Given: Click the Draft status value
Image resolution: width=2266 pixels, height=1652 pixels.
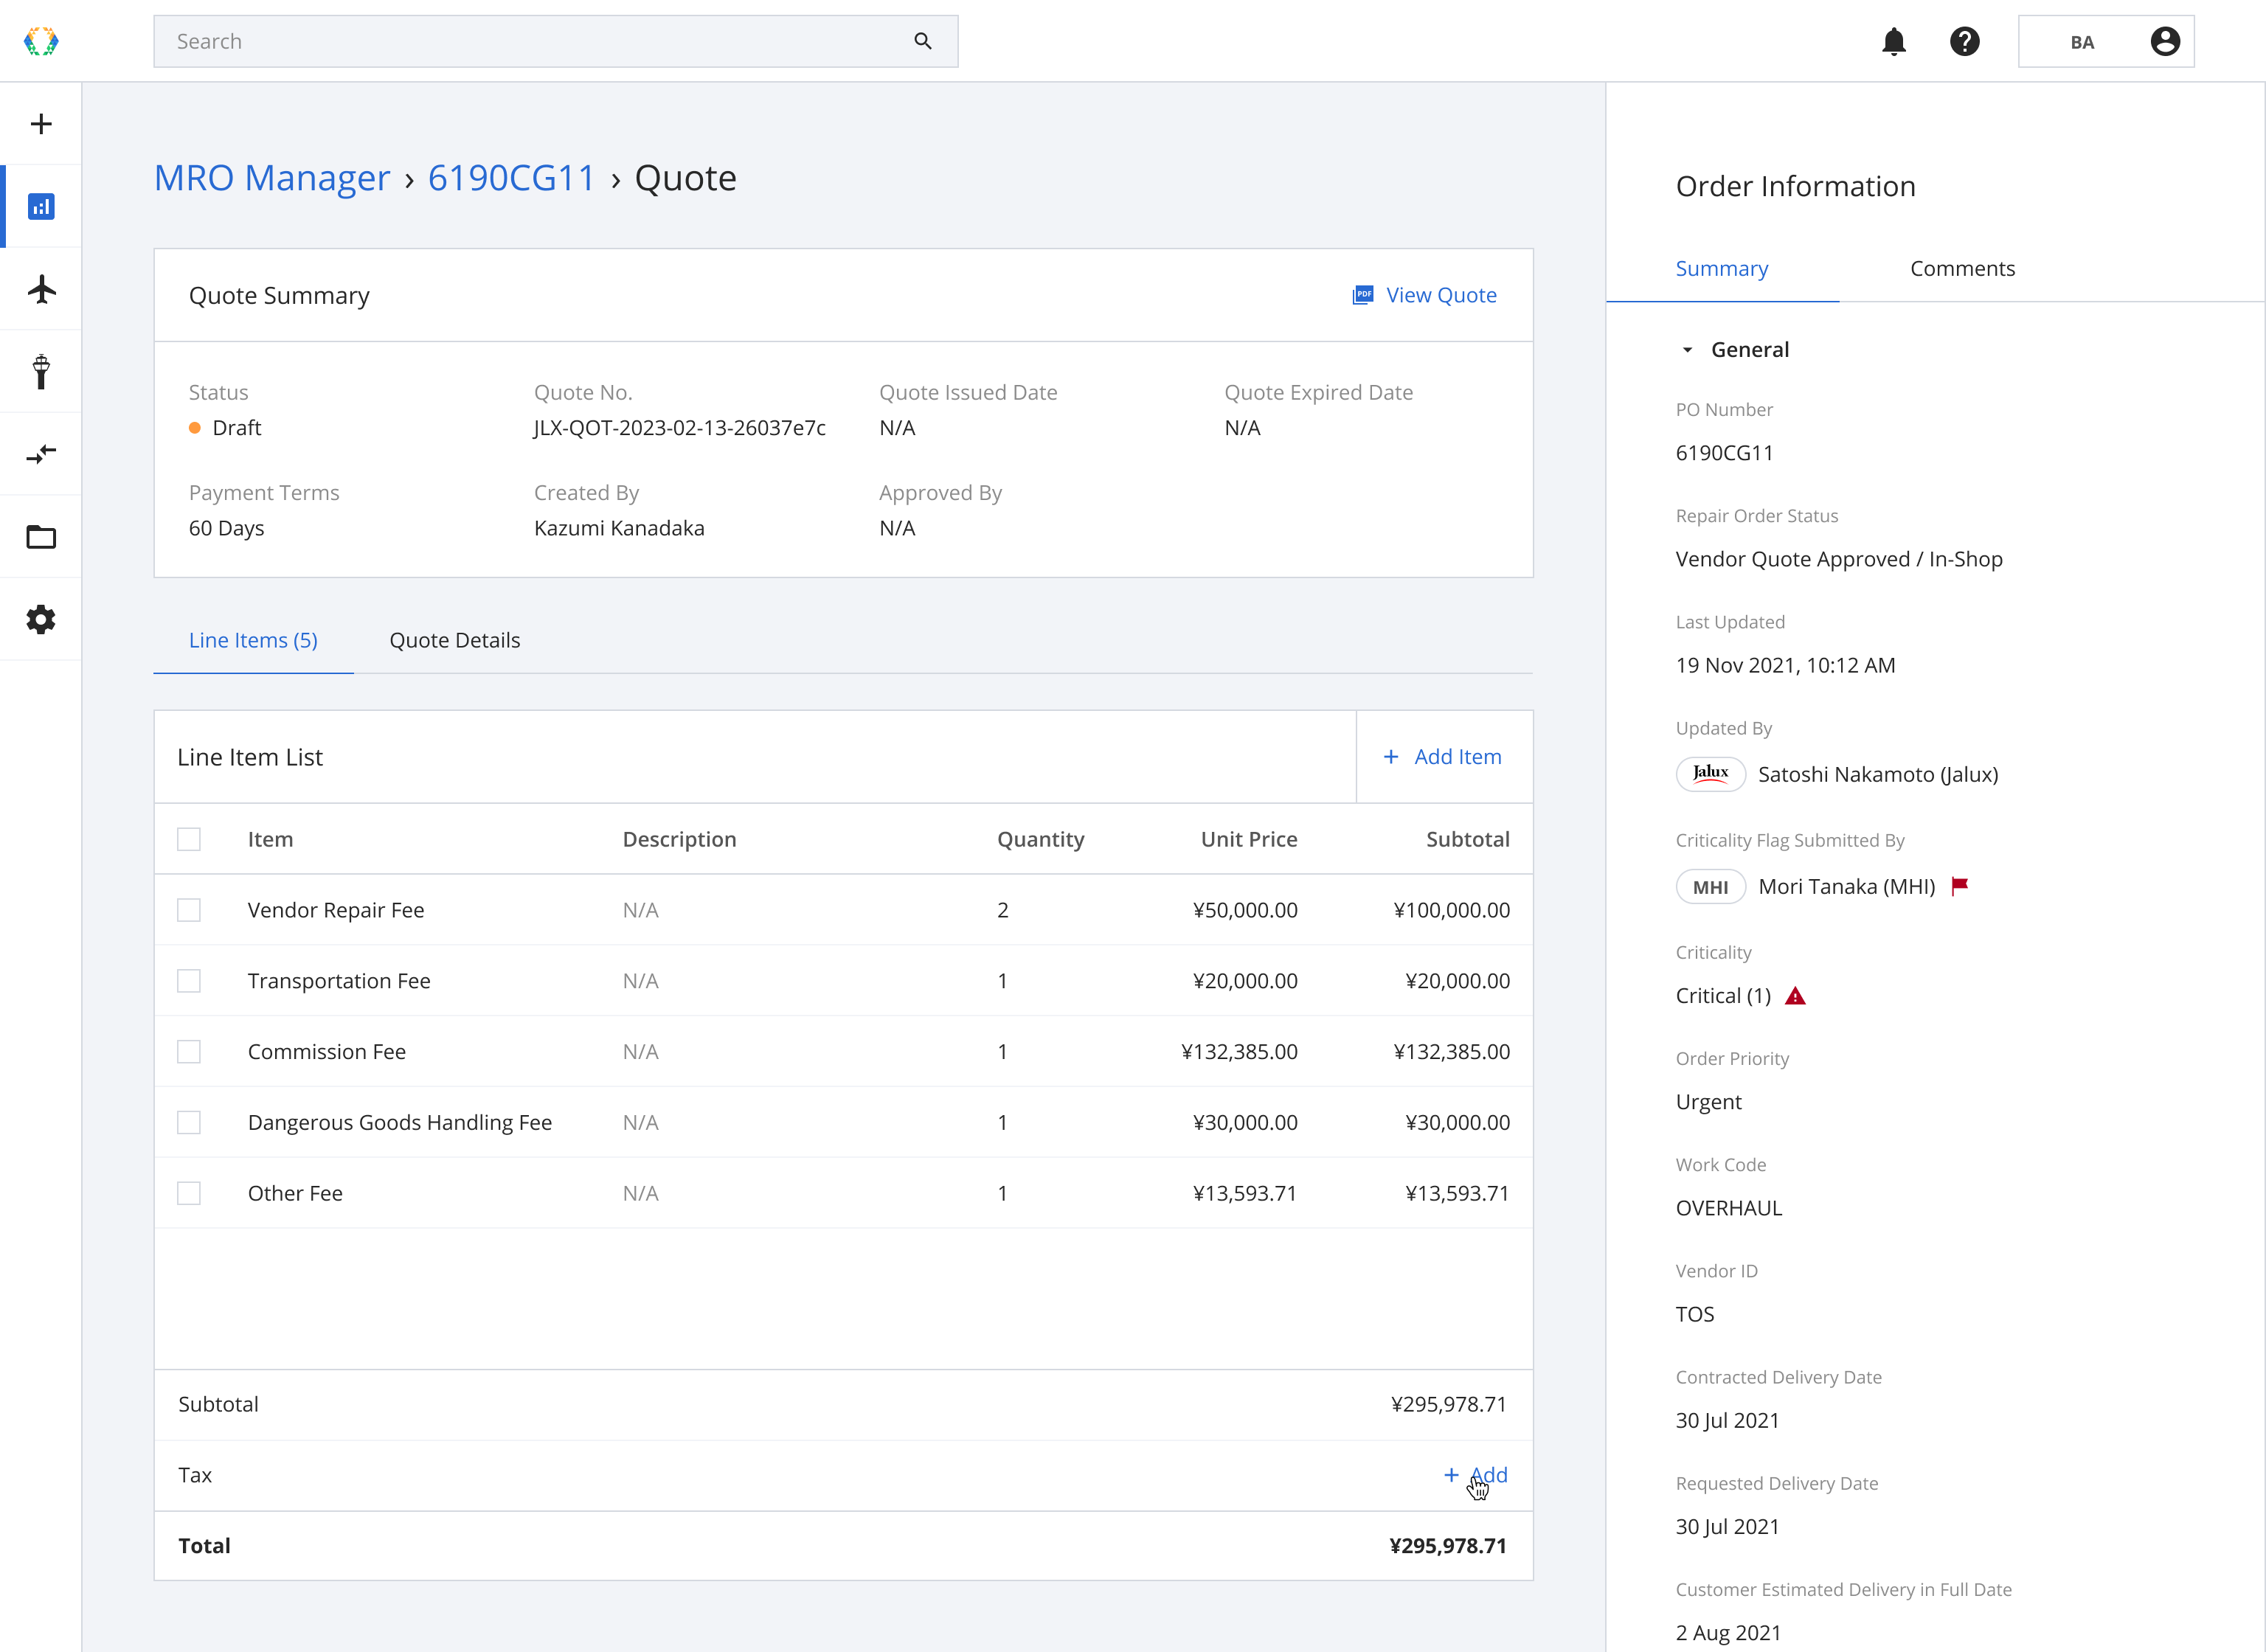Looking at the screenshot, I should [237, 428].
